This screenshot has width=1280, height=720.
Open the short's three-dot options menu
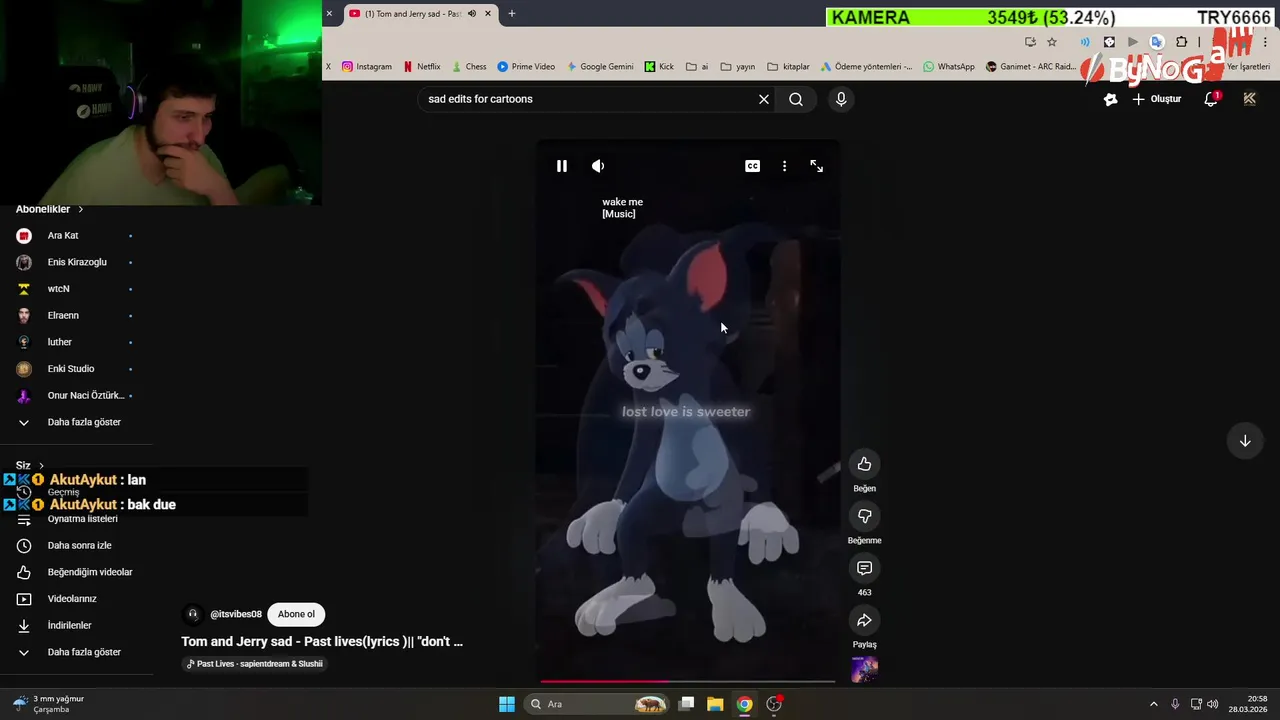[784, 166]
